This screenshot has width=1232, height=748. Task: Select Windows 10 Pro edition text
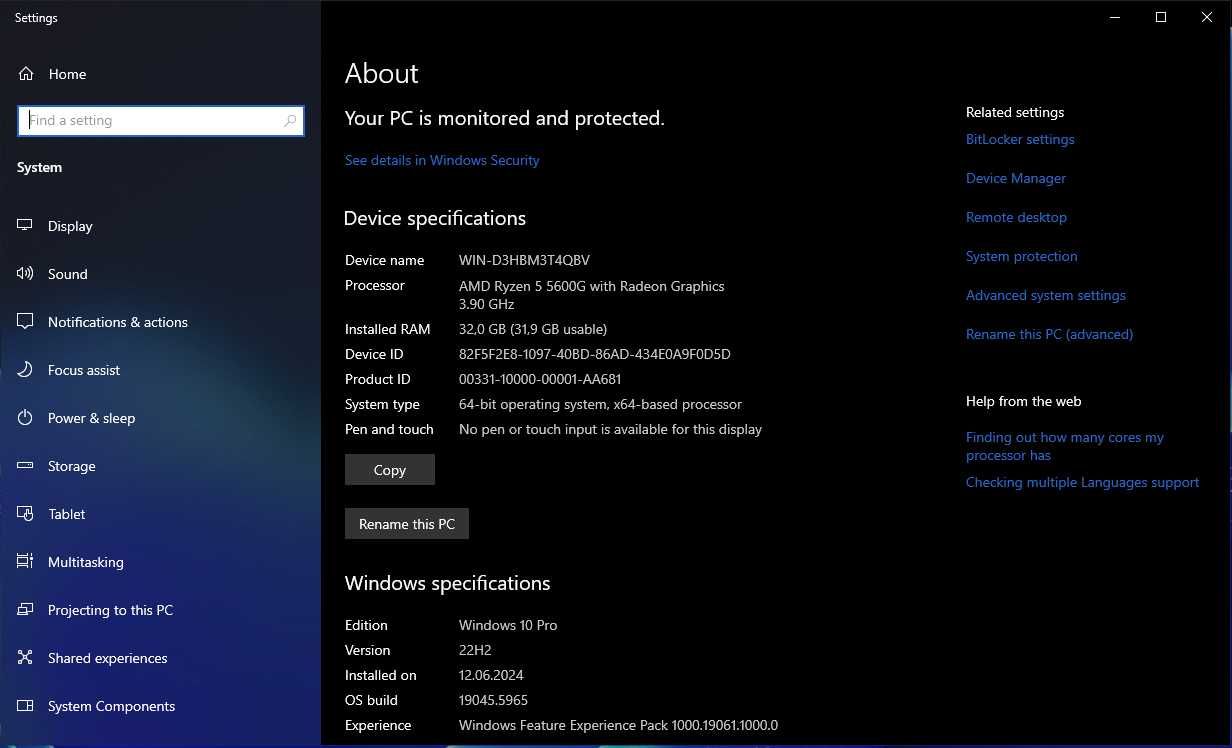(x=508, y=625)
